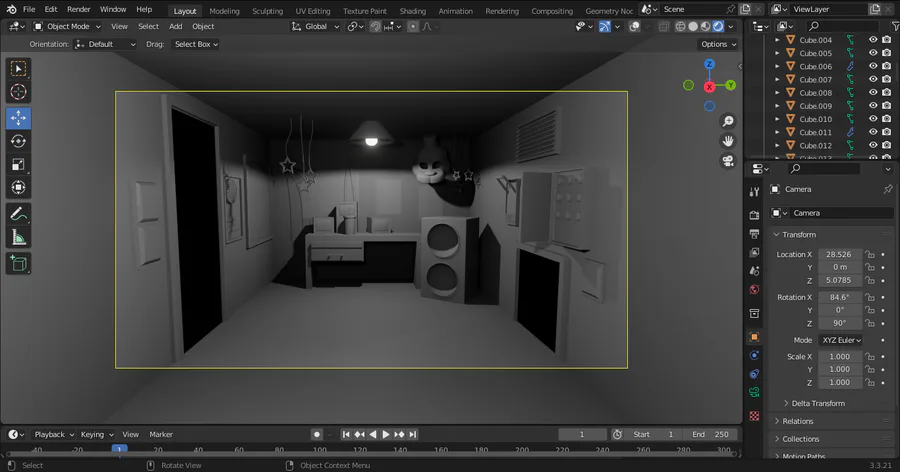Open the XYZ Euler rotation mode dropdown

(841, 340)
